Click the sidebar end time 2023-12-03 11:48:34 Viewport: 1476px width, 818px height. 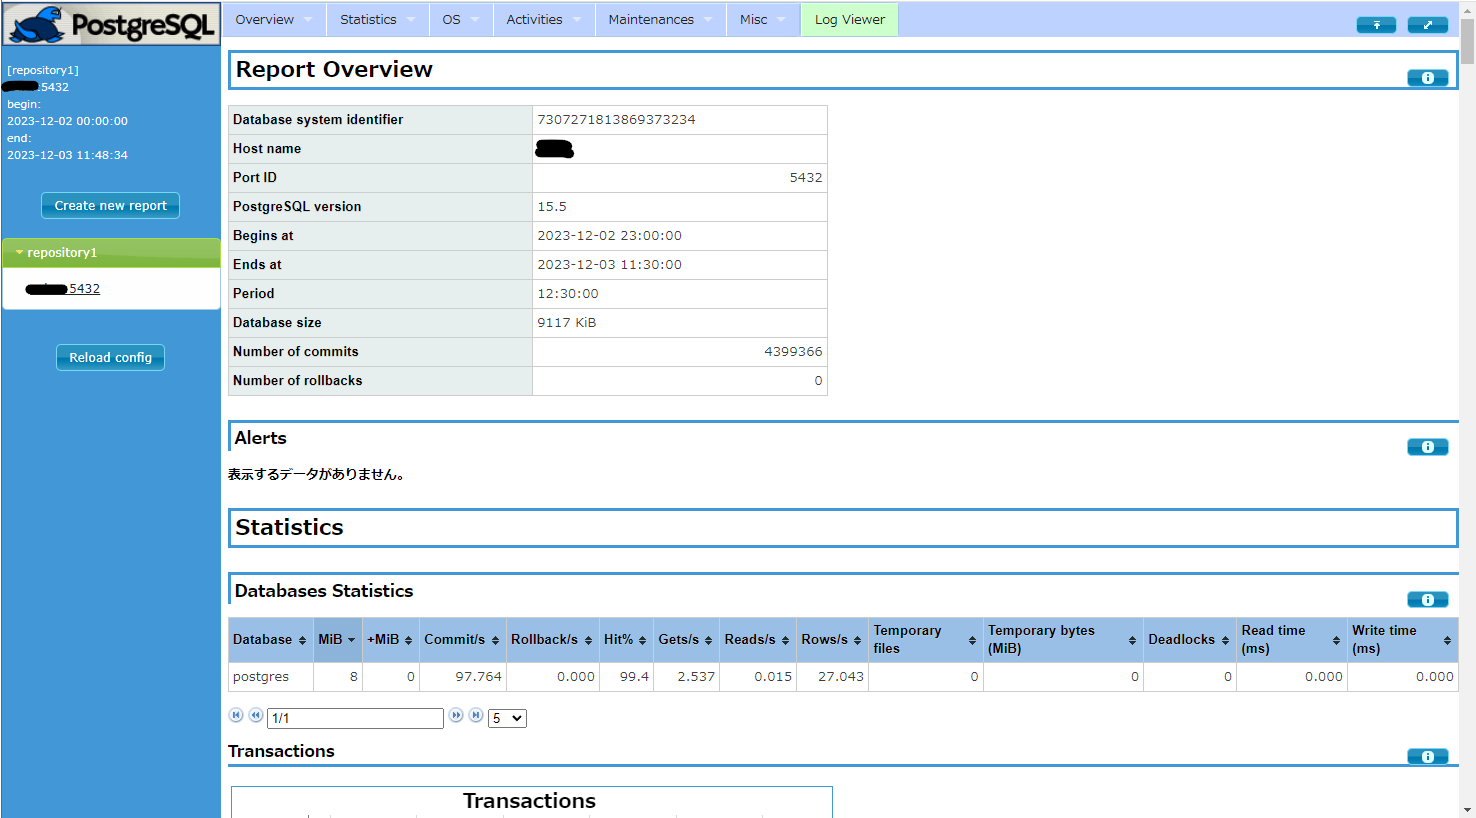point(67,155)
